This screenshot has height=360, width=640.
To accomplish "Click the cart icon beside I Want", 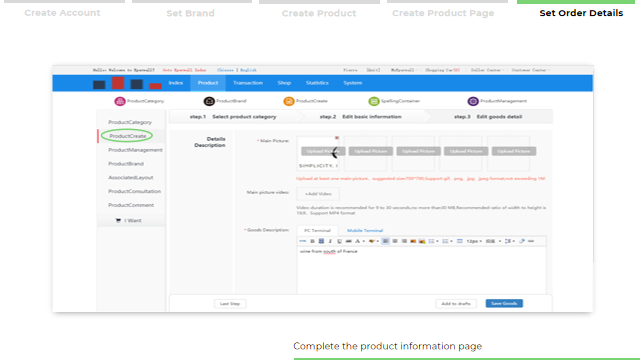I will 118,220.
